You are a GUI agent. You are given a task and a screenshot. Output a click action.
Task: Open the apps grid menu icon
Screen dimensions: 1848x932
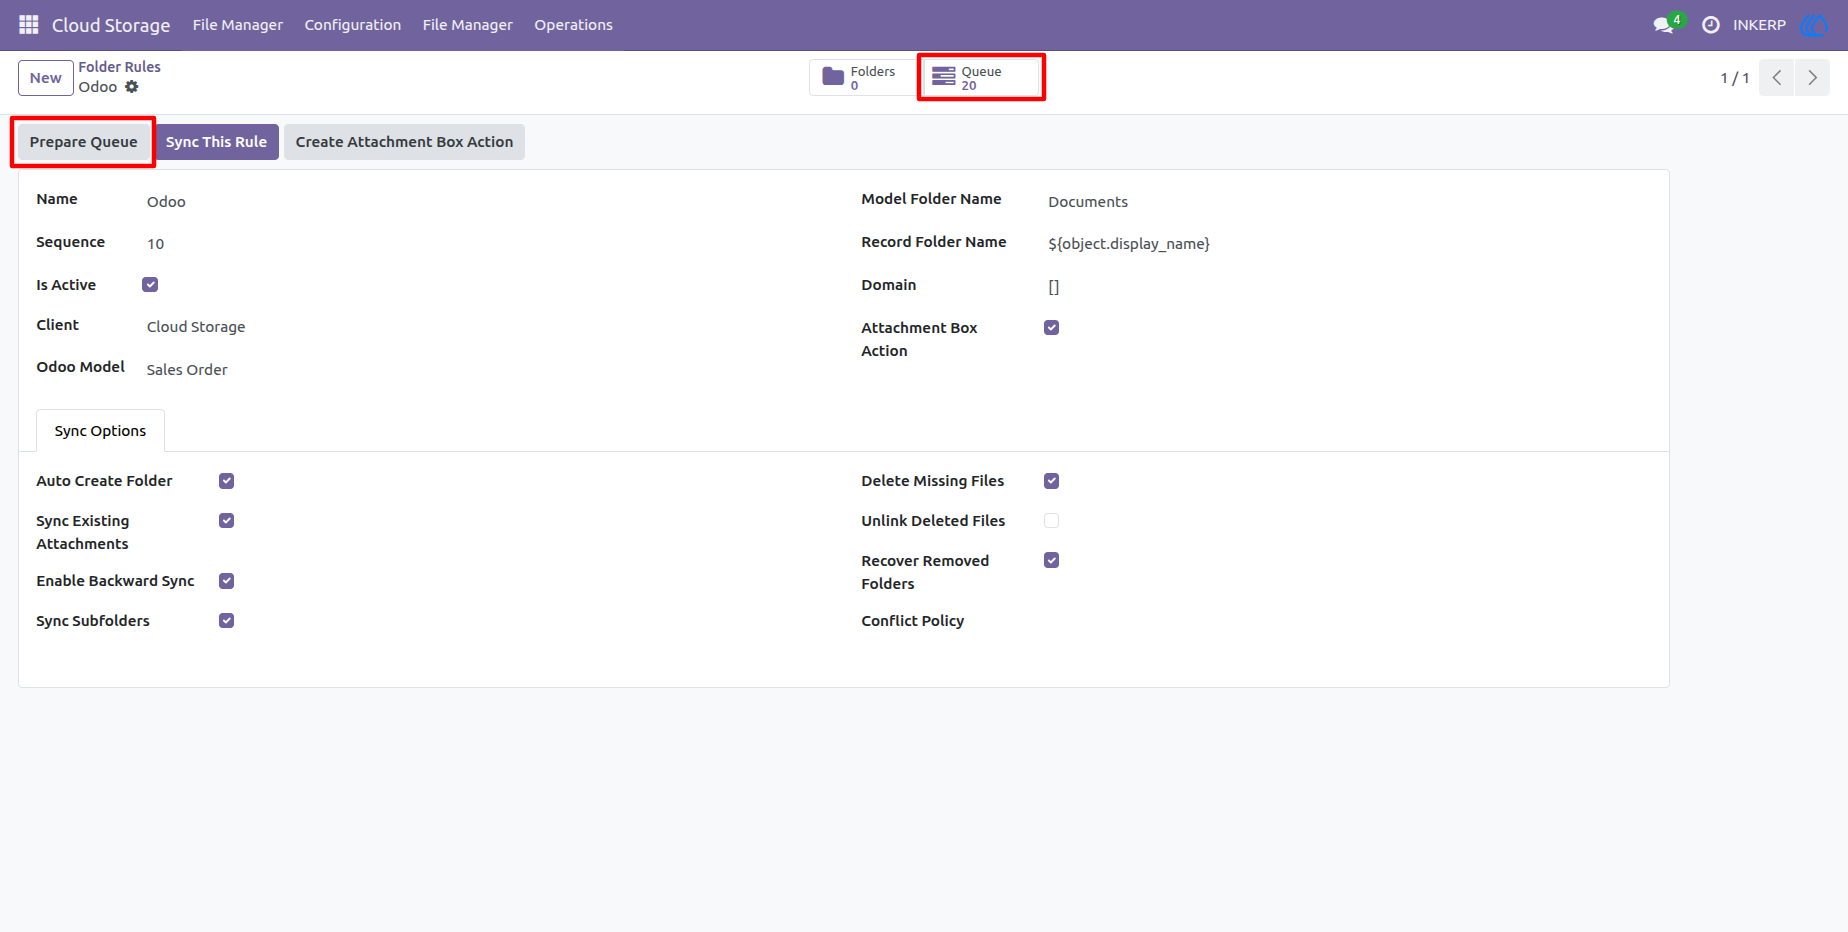[x=29, y=24]
